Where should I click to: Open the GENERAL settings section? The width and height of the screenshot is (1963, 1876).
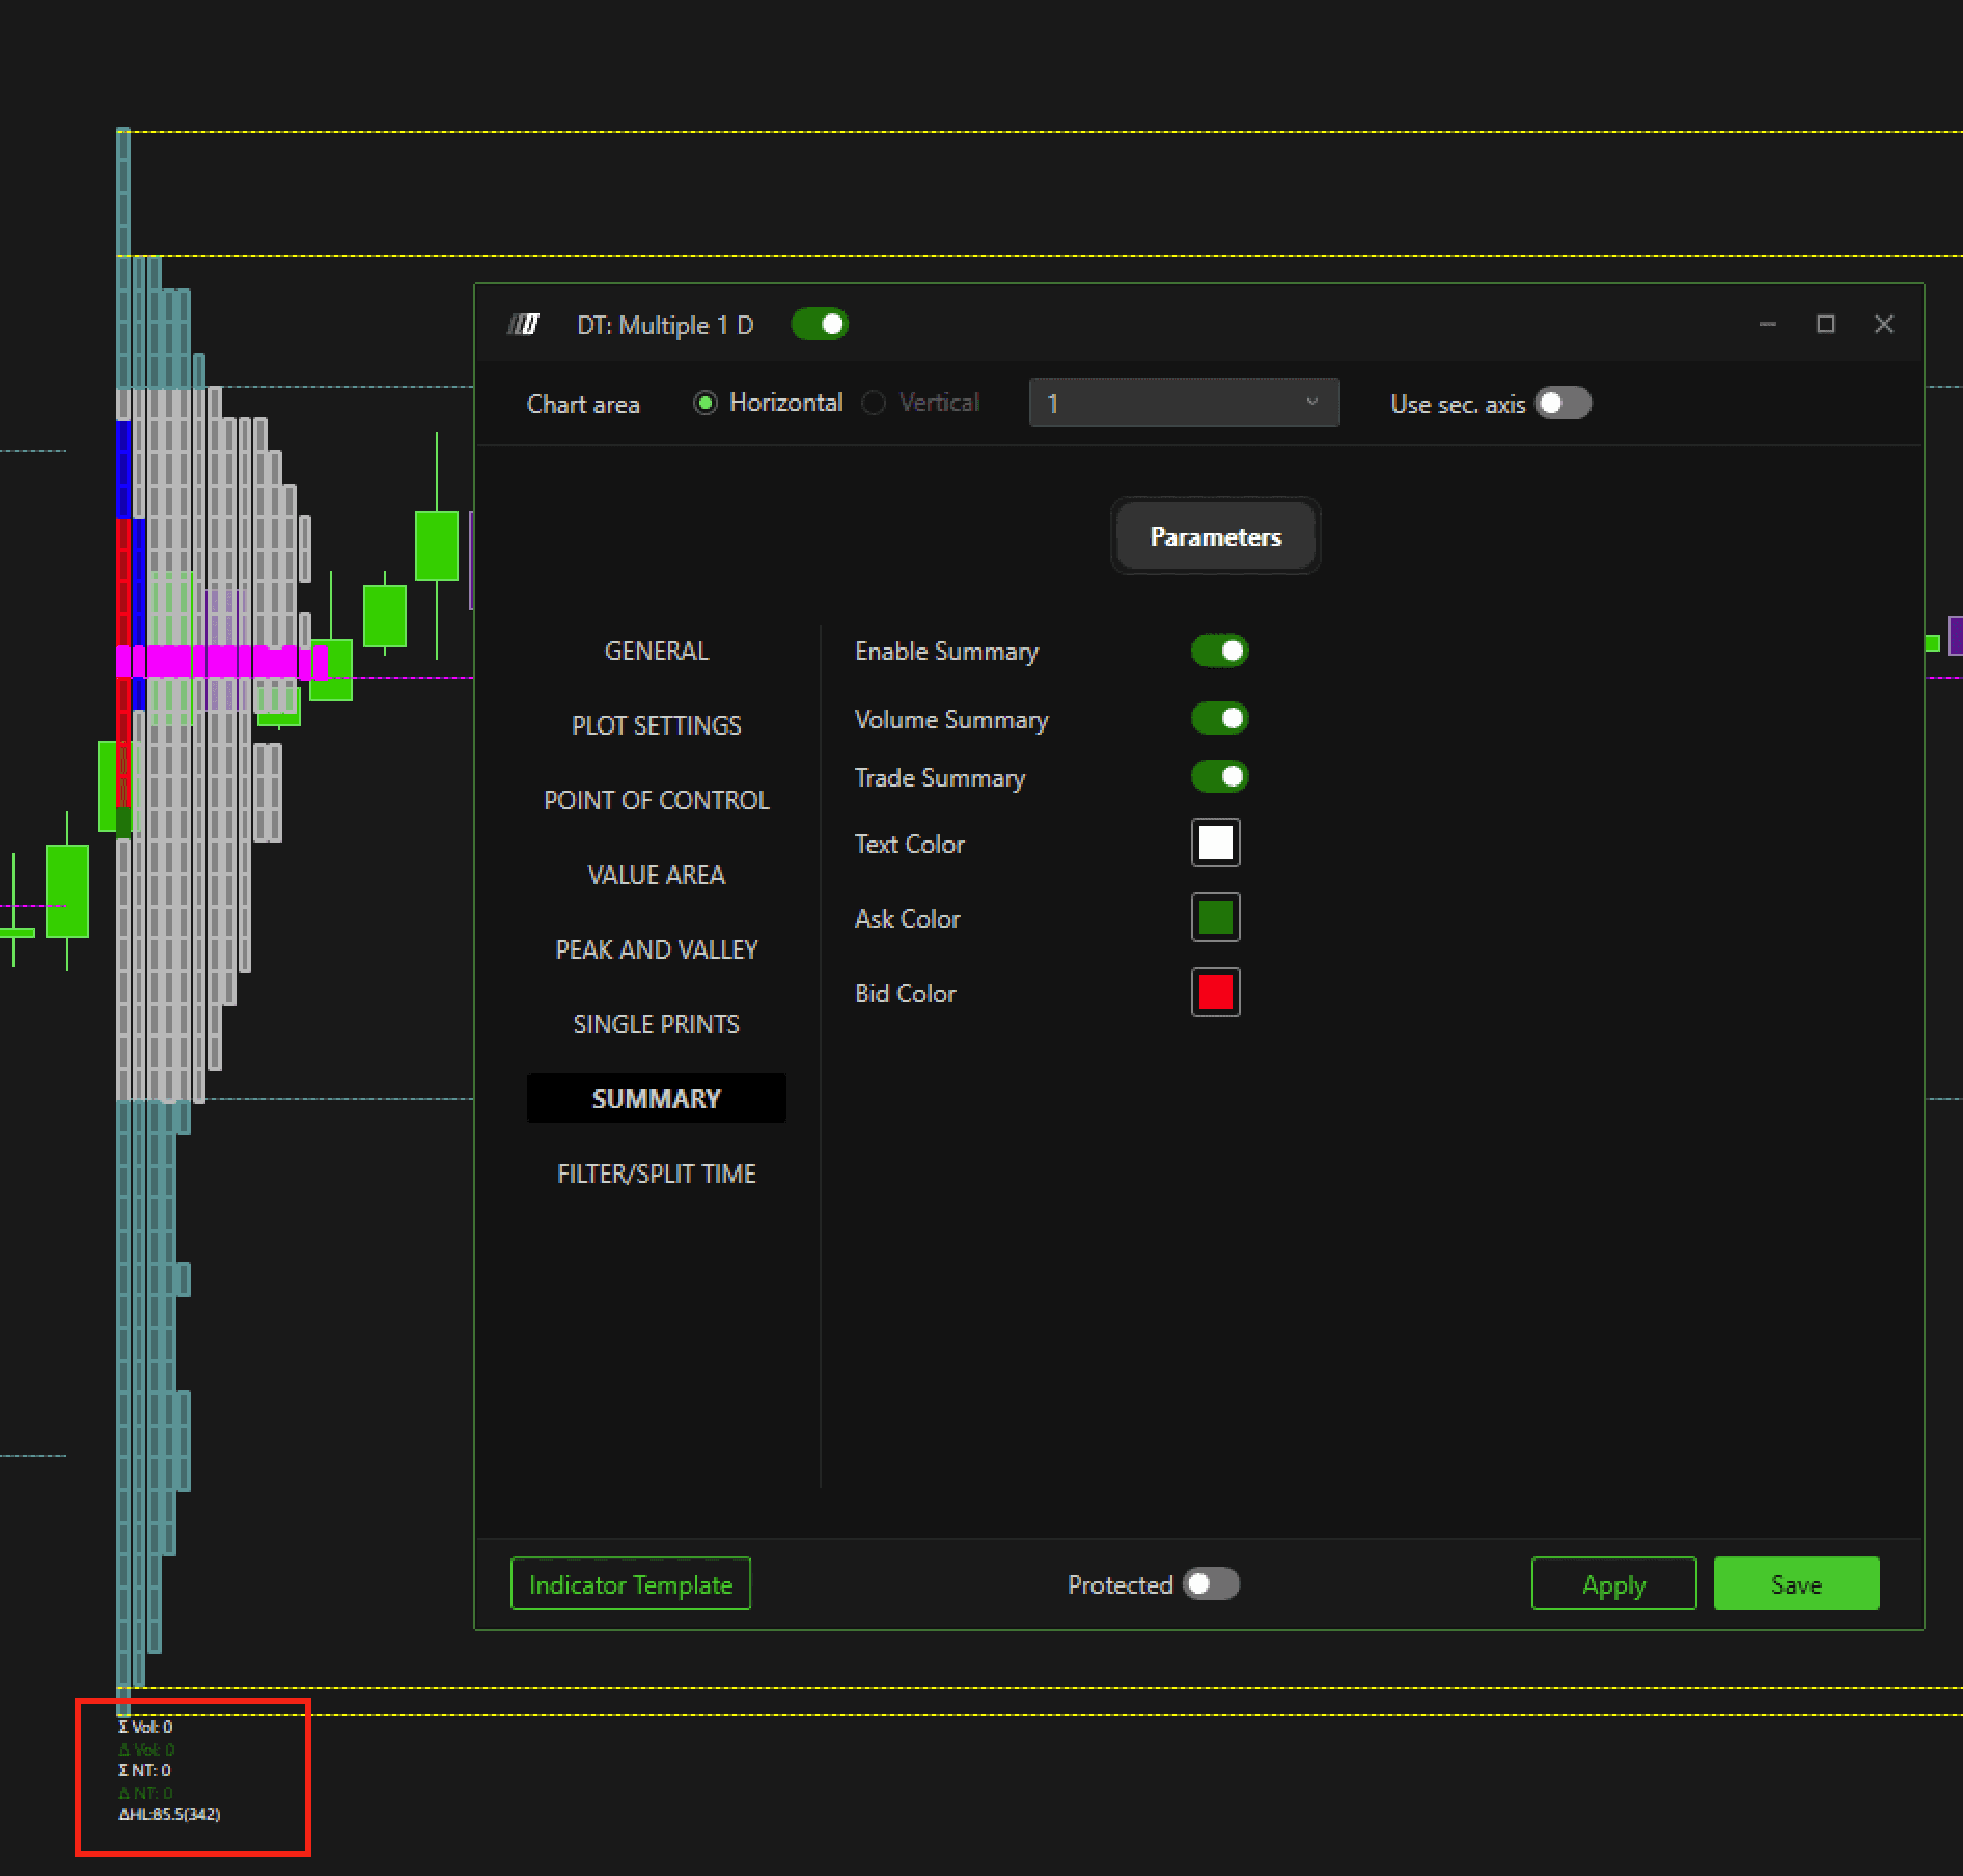point(656,651)
